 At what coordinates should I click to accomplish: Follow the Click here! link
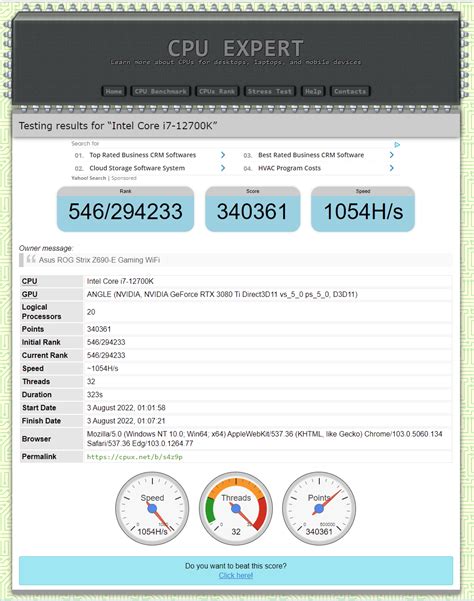pyautogui.click(x=236, y=575)
